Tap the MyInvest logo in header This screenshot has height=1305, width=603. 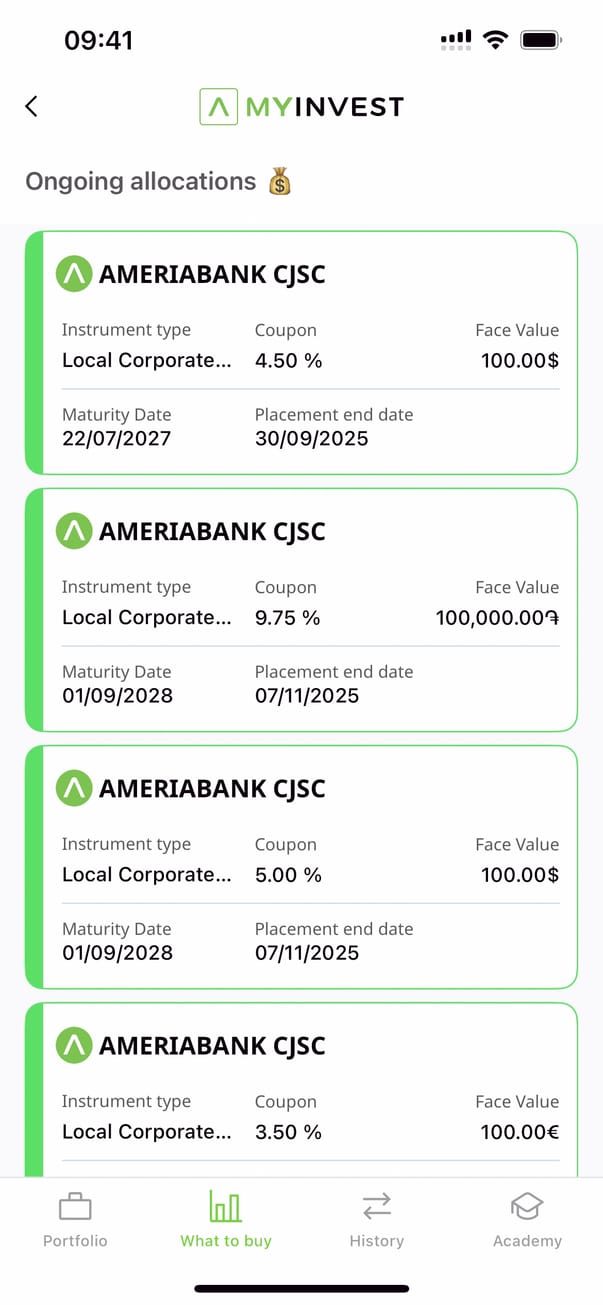pyautogui.click(x=301, y=106)
